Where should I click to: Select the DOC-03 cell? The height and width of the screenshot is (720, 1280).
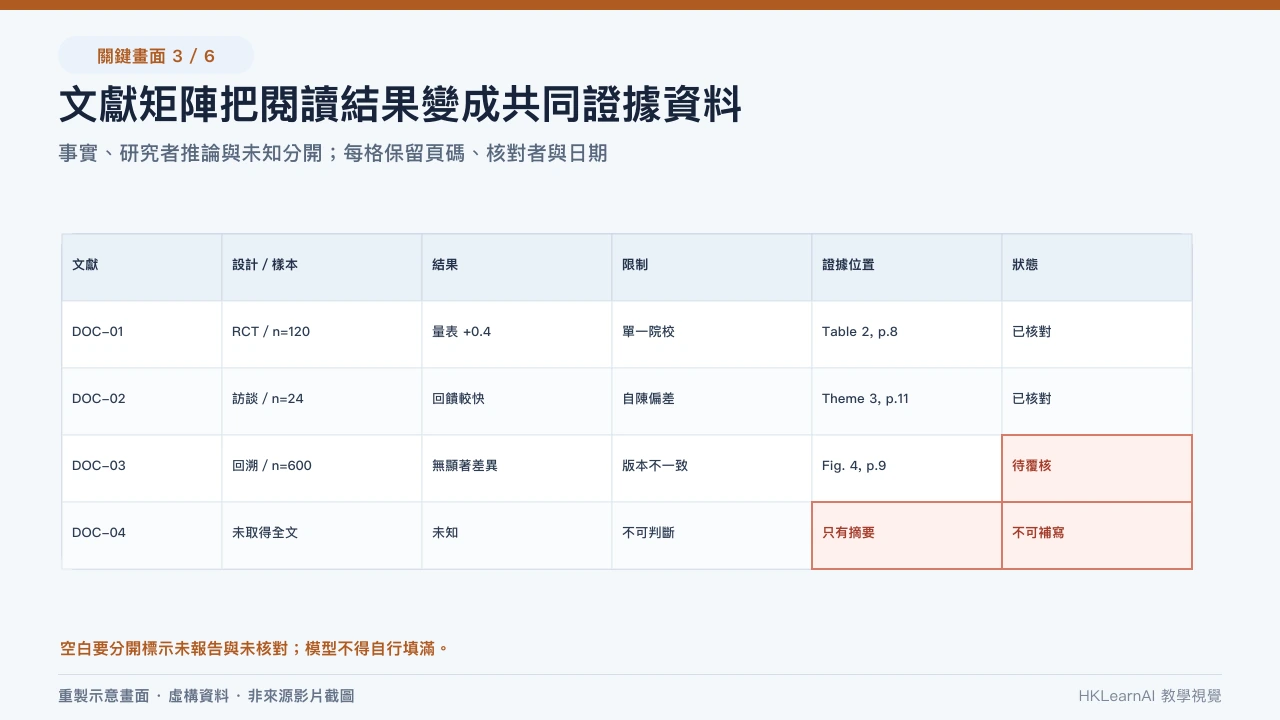pos(142,466)
